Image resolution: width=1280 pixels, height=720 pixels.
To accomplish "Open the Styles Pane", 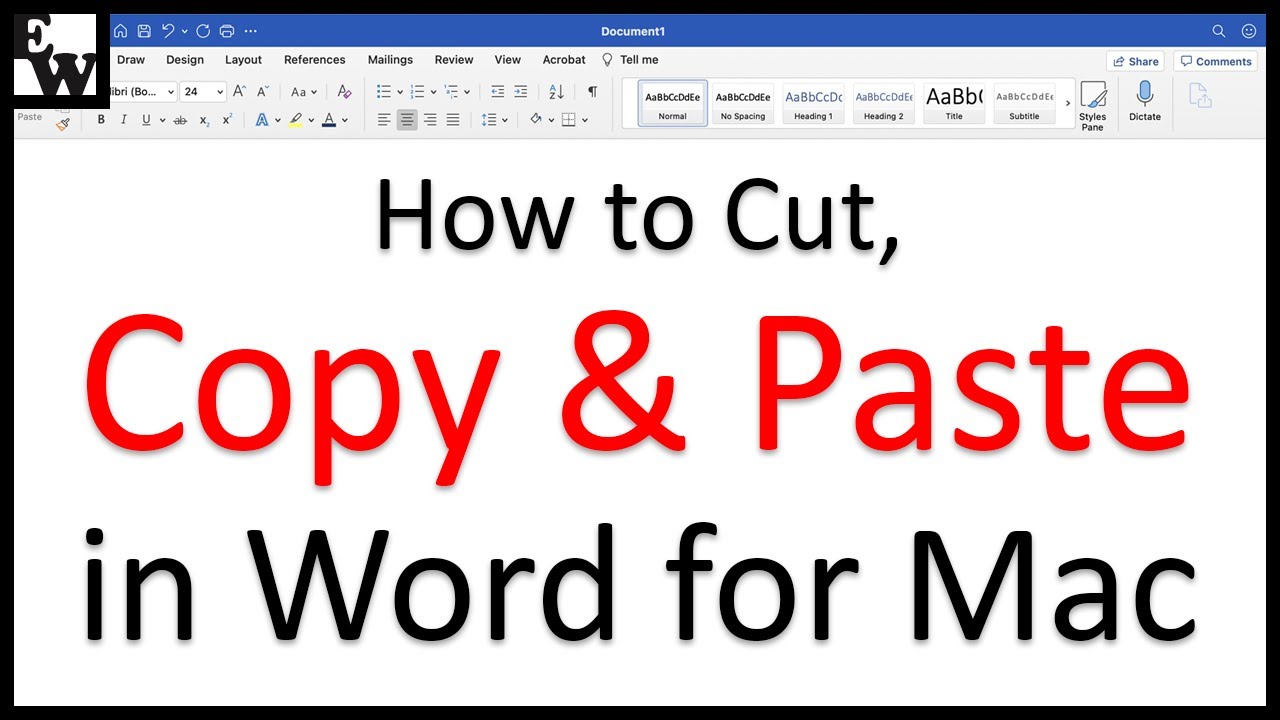I will coord(1093,106).
